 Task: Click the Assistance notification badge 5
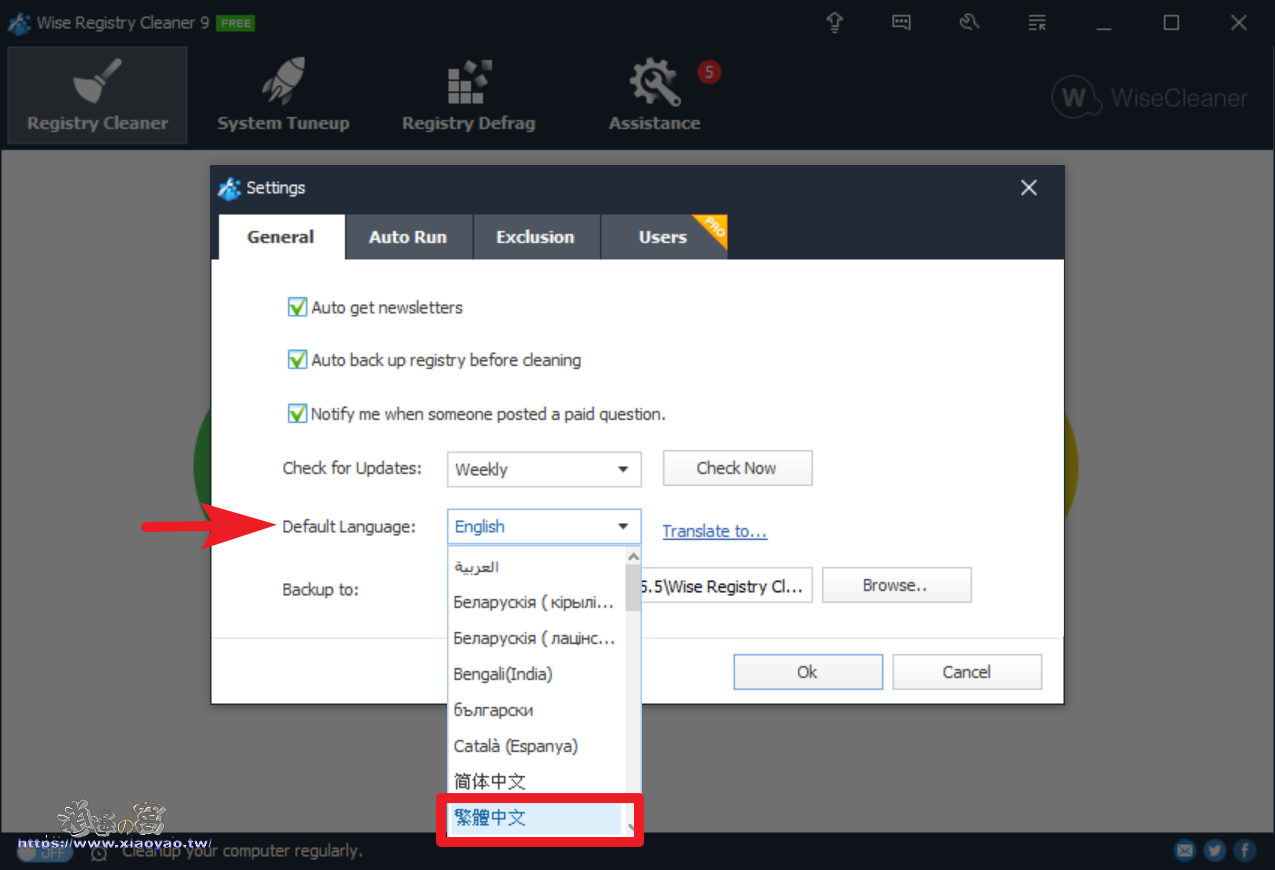(709, 72)
